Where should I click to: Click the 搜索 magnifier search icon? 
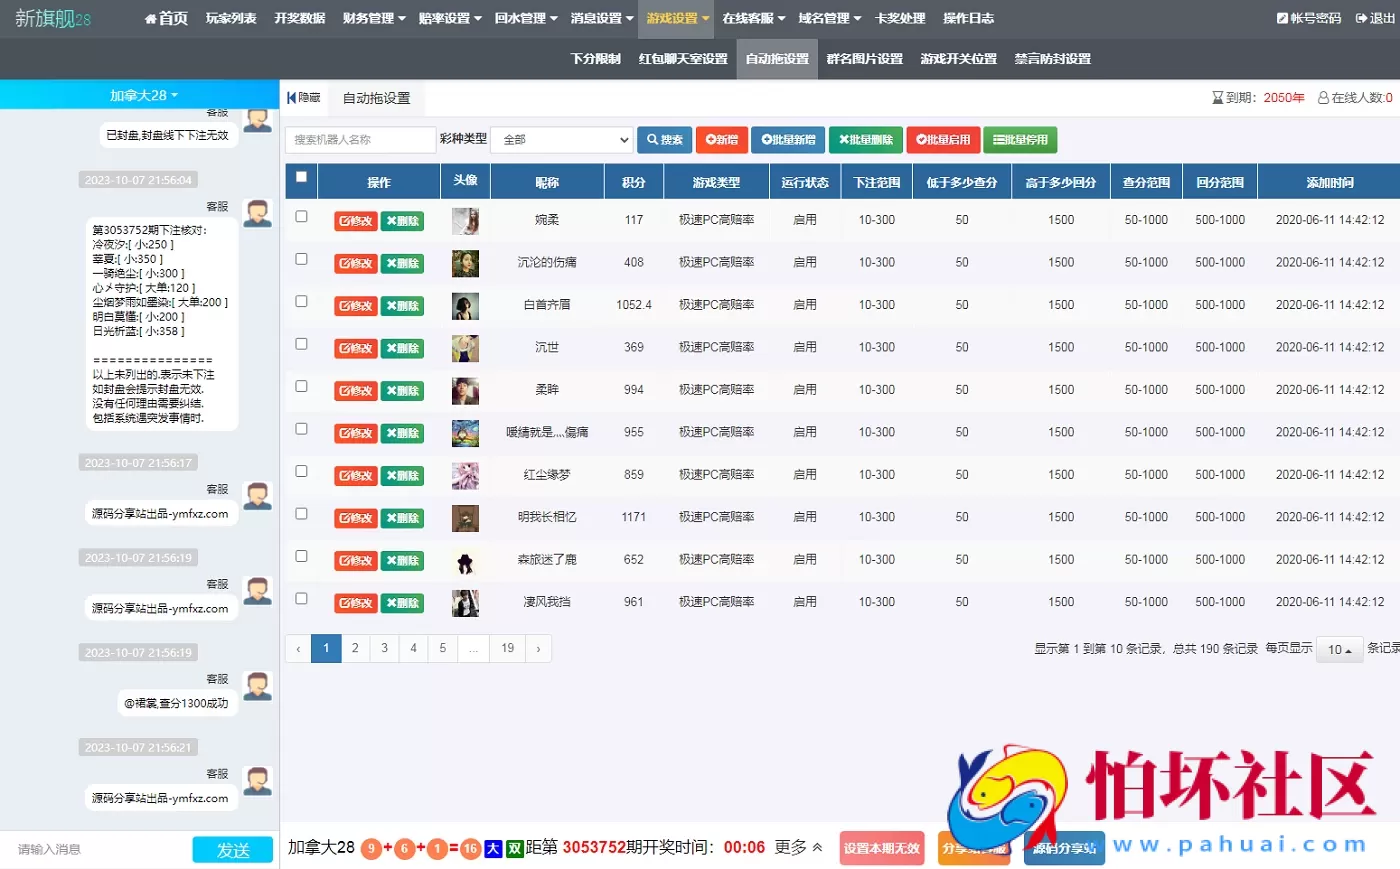655,140
